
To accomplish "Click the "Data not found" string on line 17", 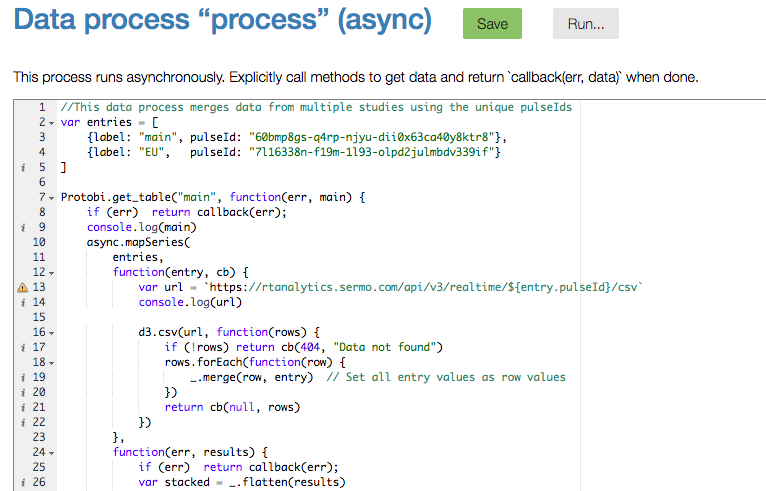I will click(x=384, y=347).
